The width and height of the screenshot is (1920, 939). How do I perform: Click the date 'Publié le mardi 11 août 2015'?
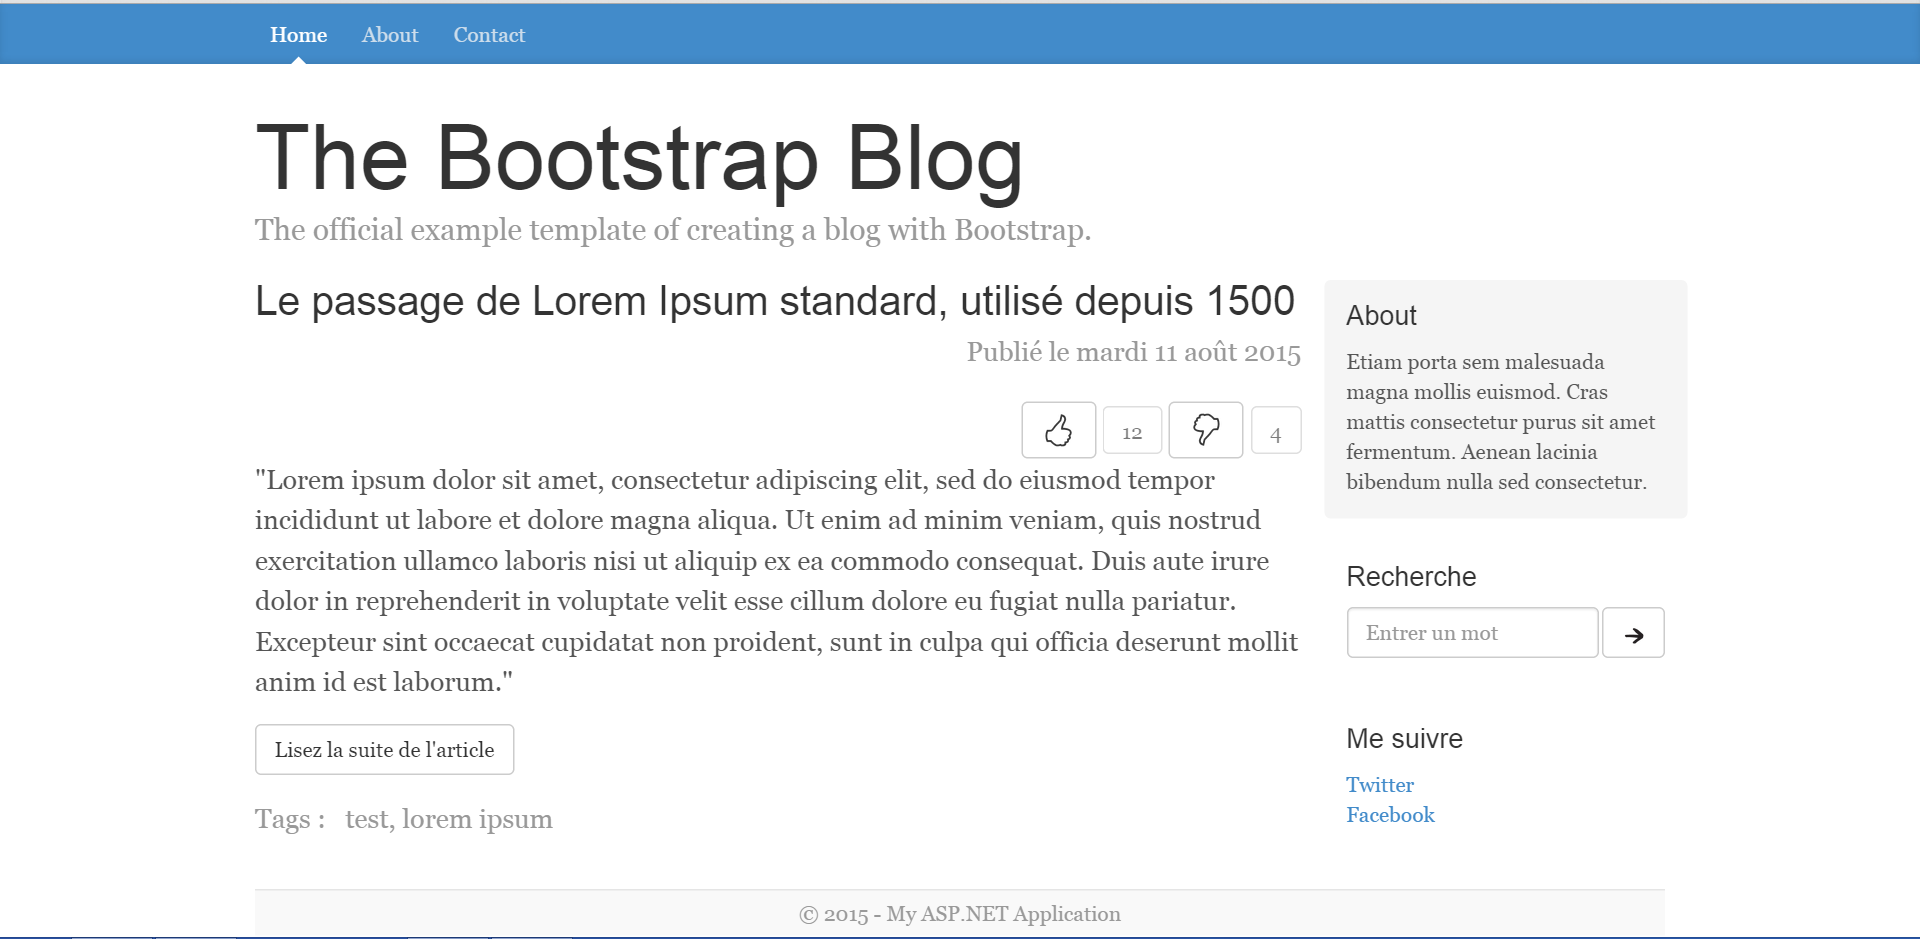(x=1133, y=352)
